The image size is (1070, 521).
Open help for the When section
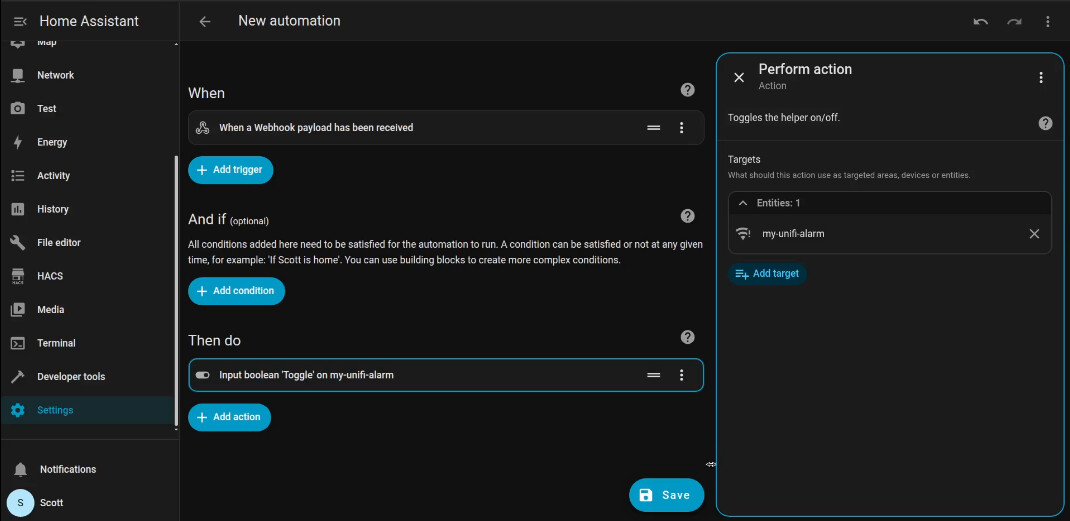point(687,90)
